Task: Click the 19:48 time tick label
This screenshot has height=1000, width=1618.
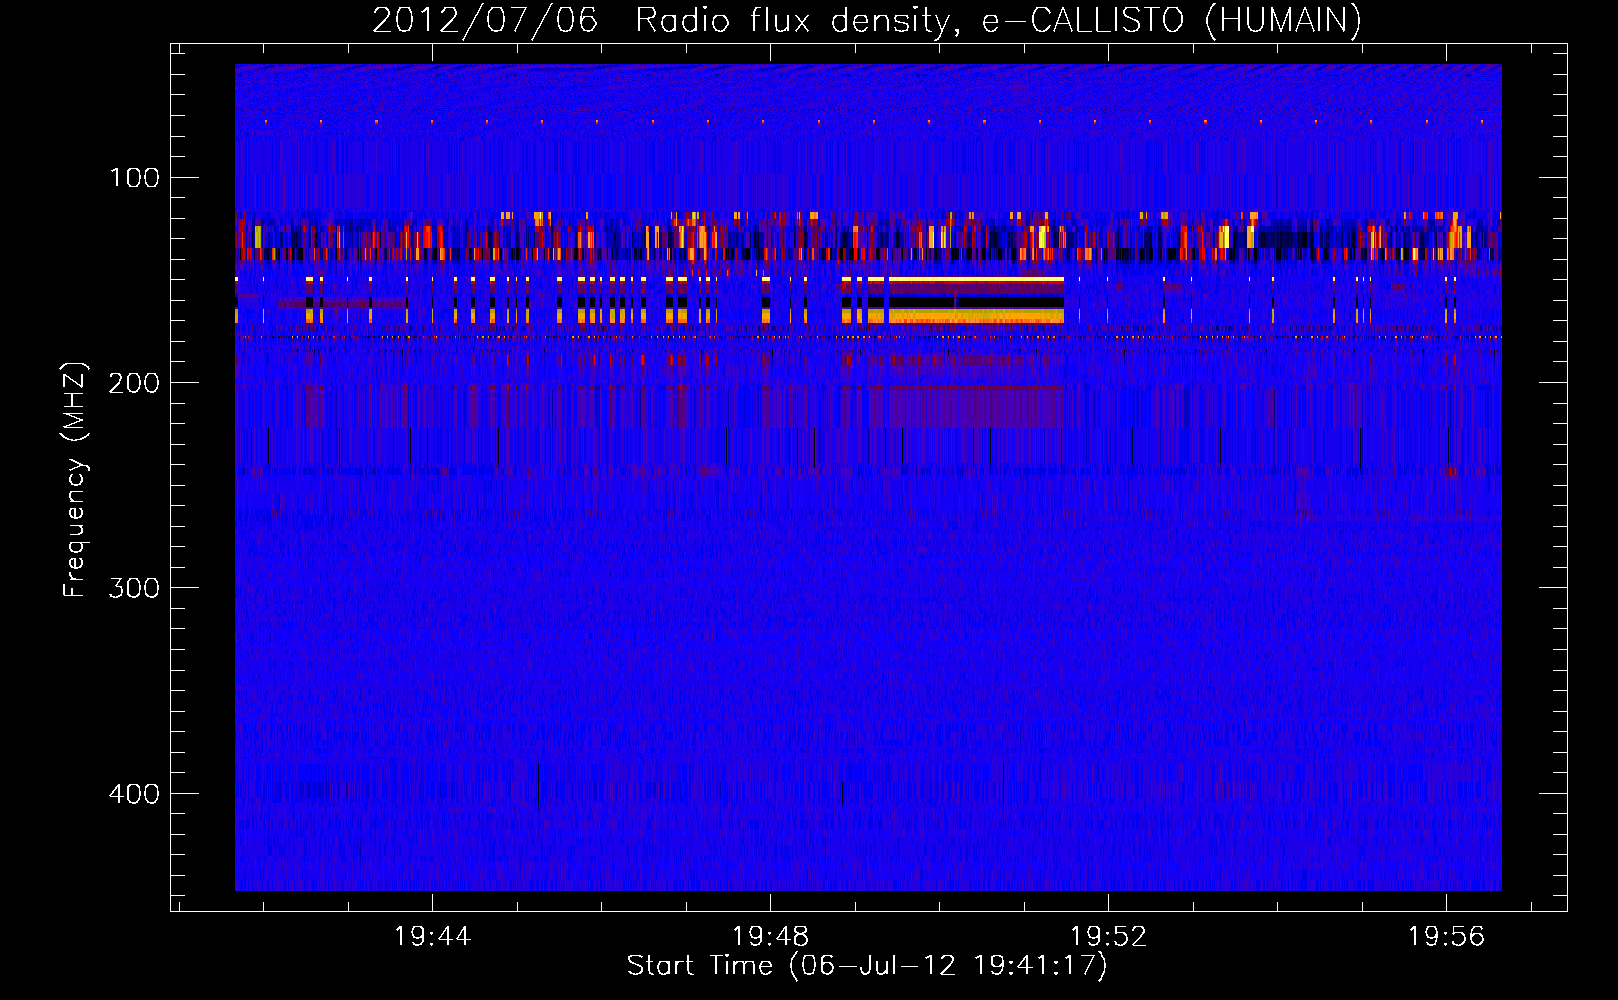Action: (x=770, y=936)
